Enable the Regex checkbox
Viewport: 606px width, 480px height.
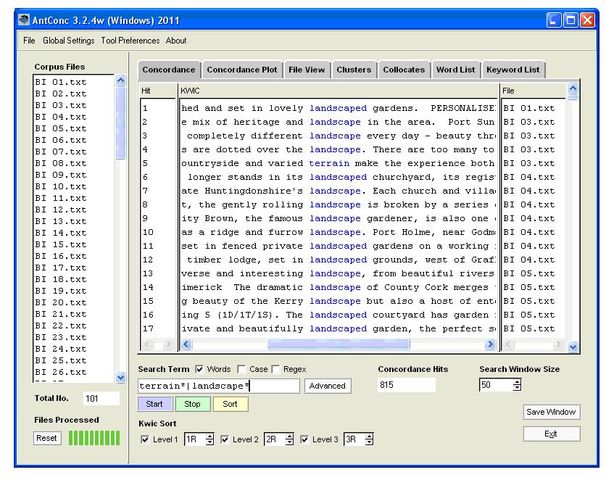276,369
